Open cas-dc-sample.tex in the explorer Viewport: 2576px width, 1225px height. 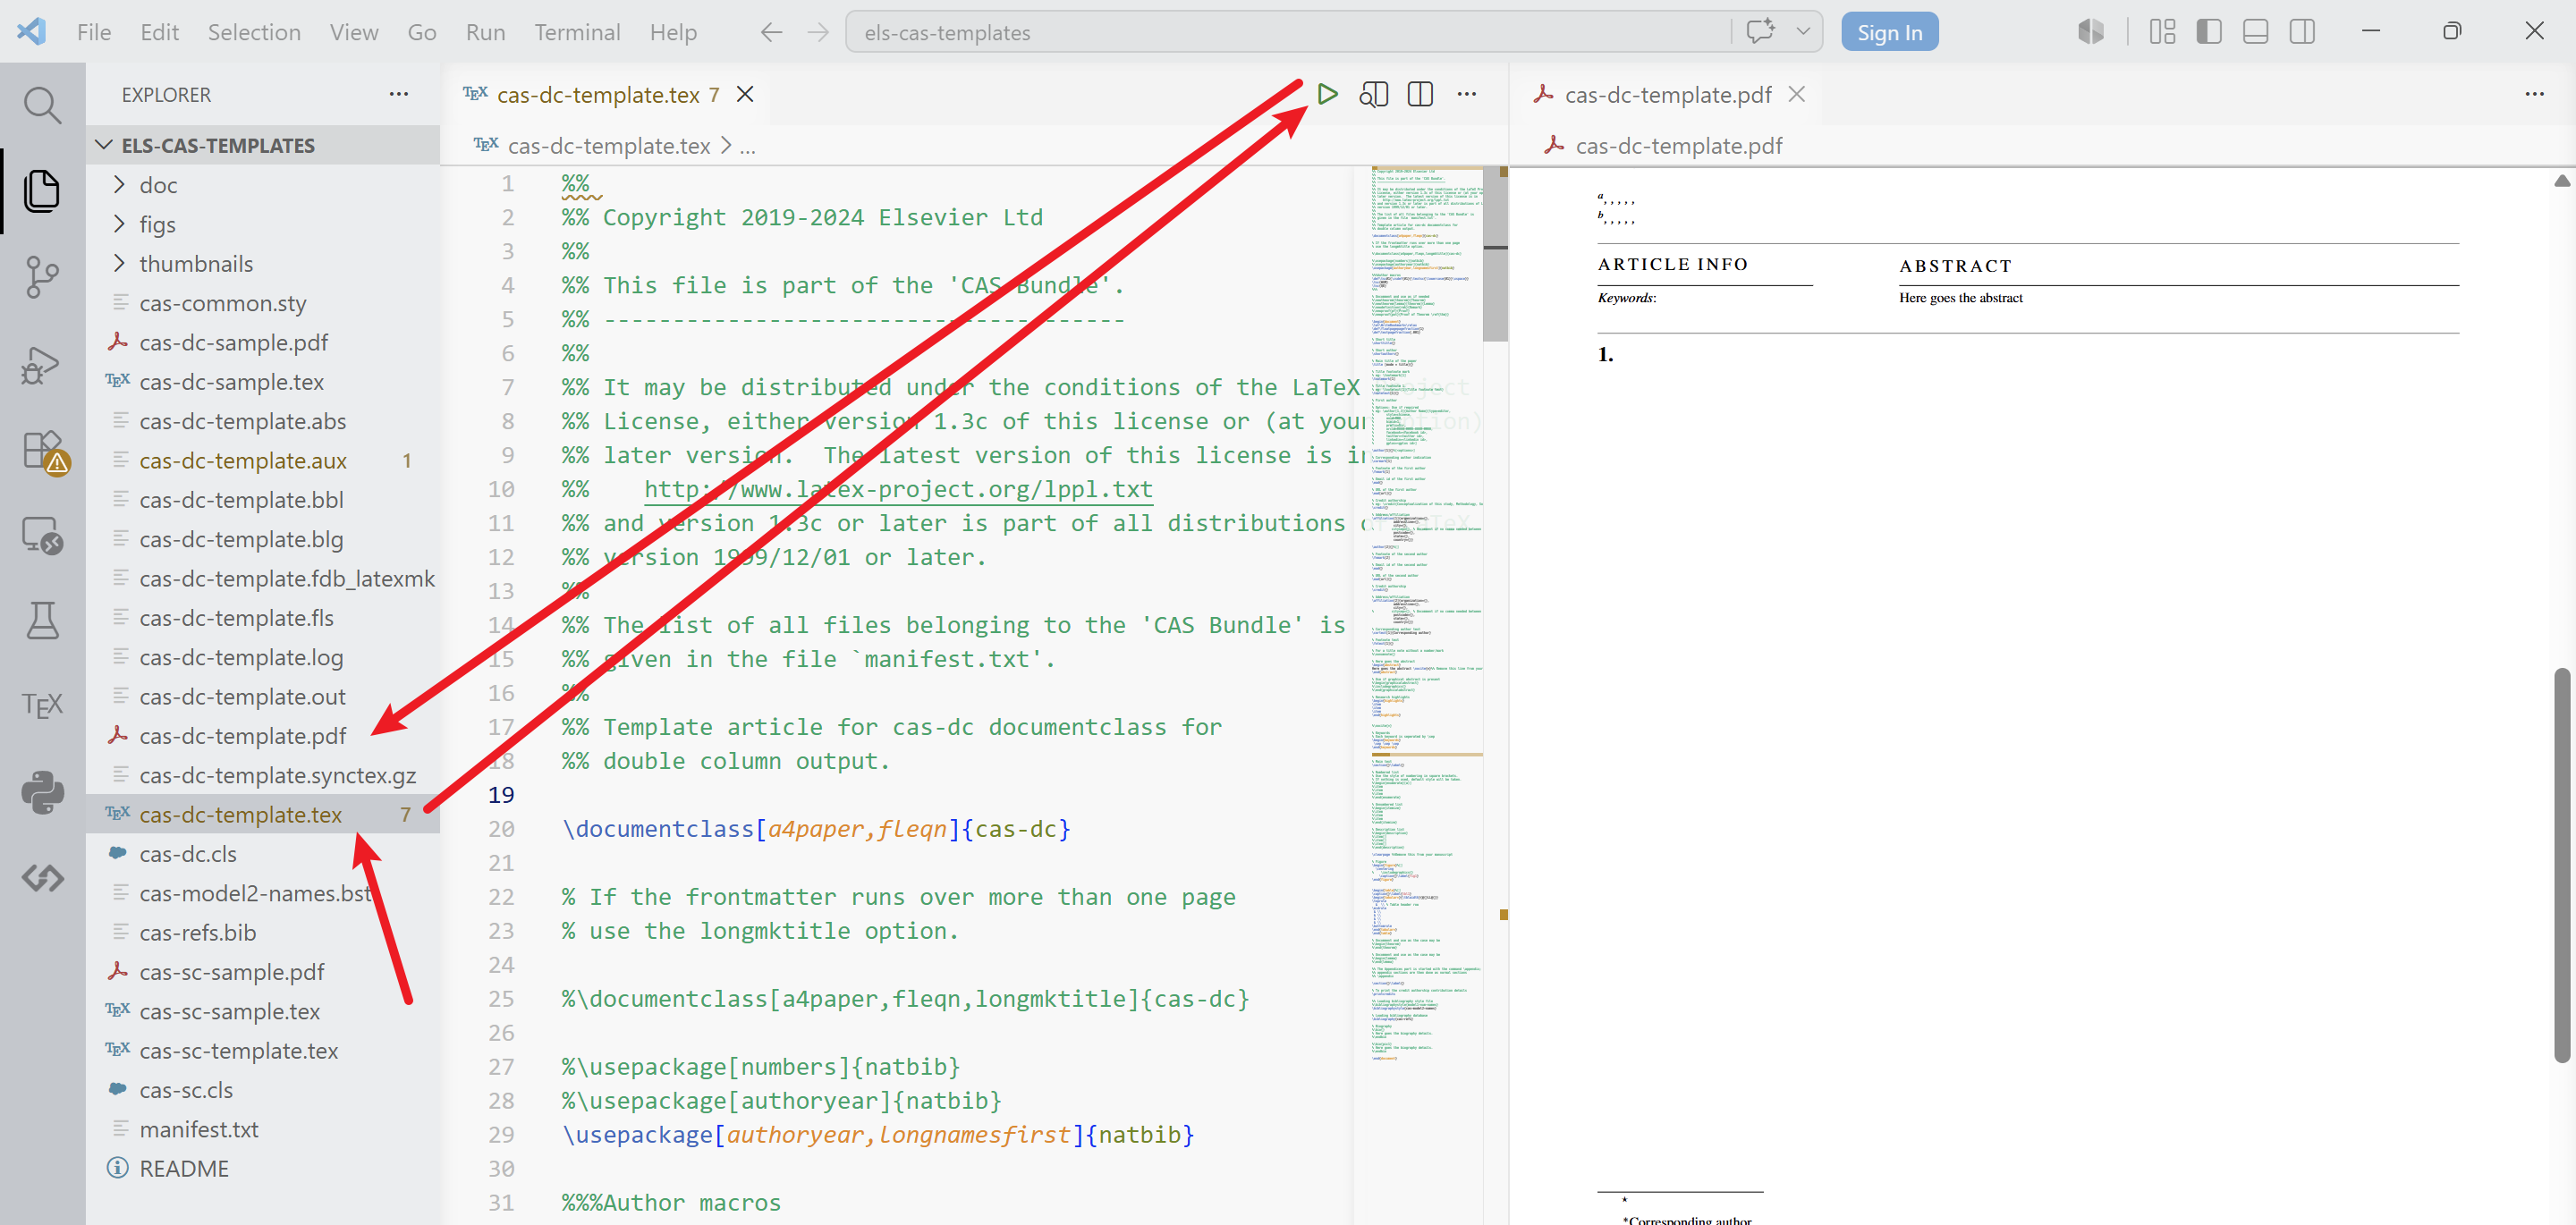(263, 382)
